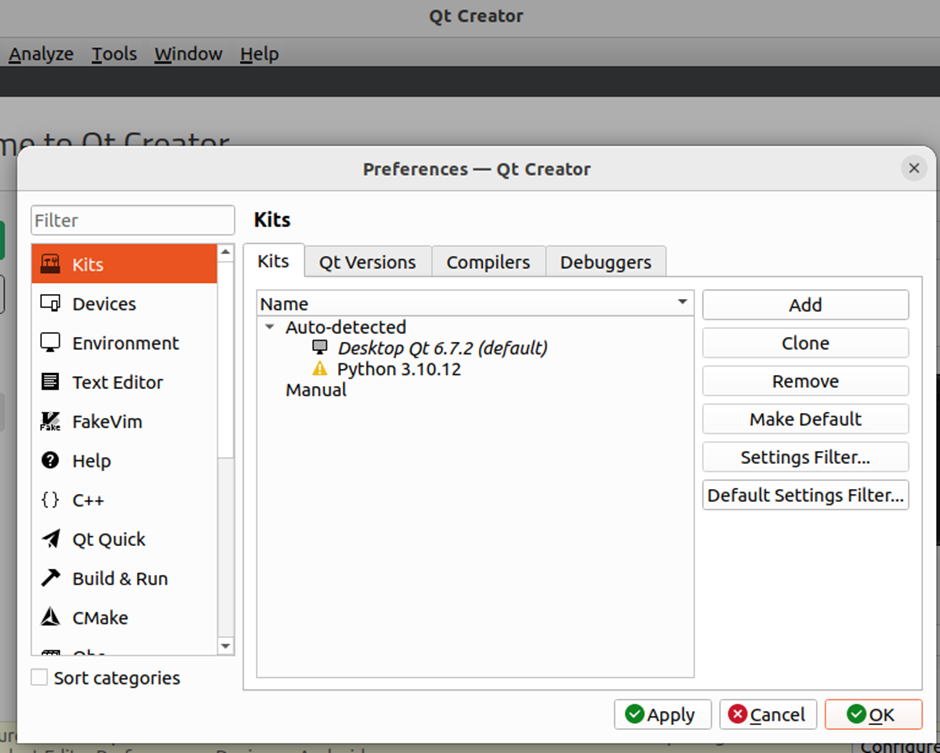Viewport: 940px width, 753px height.
Task: Collapse the Auto-detected tree group
Action: pos(270,327)
